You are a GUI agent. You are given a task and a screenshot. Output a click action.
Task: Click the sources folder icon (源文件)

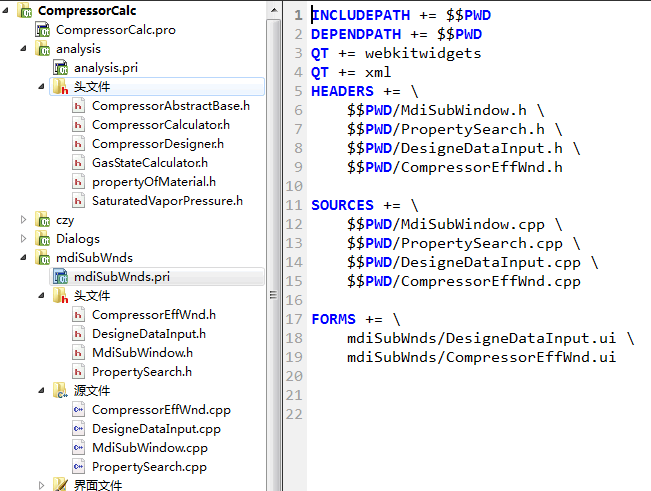(60, 391)
